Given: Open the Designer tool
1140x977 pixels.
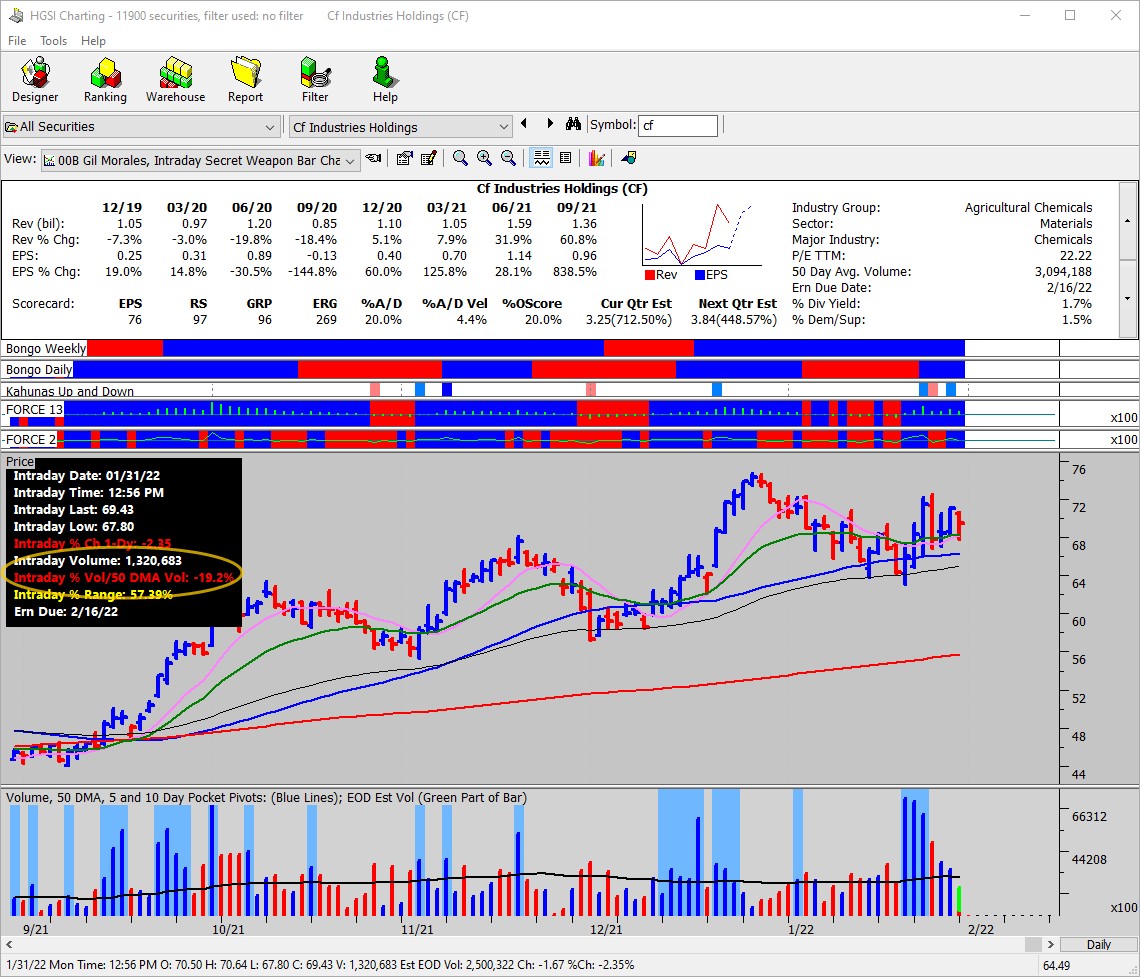Looking at the screenshot, I should tap(35, 80).
